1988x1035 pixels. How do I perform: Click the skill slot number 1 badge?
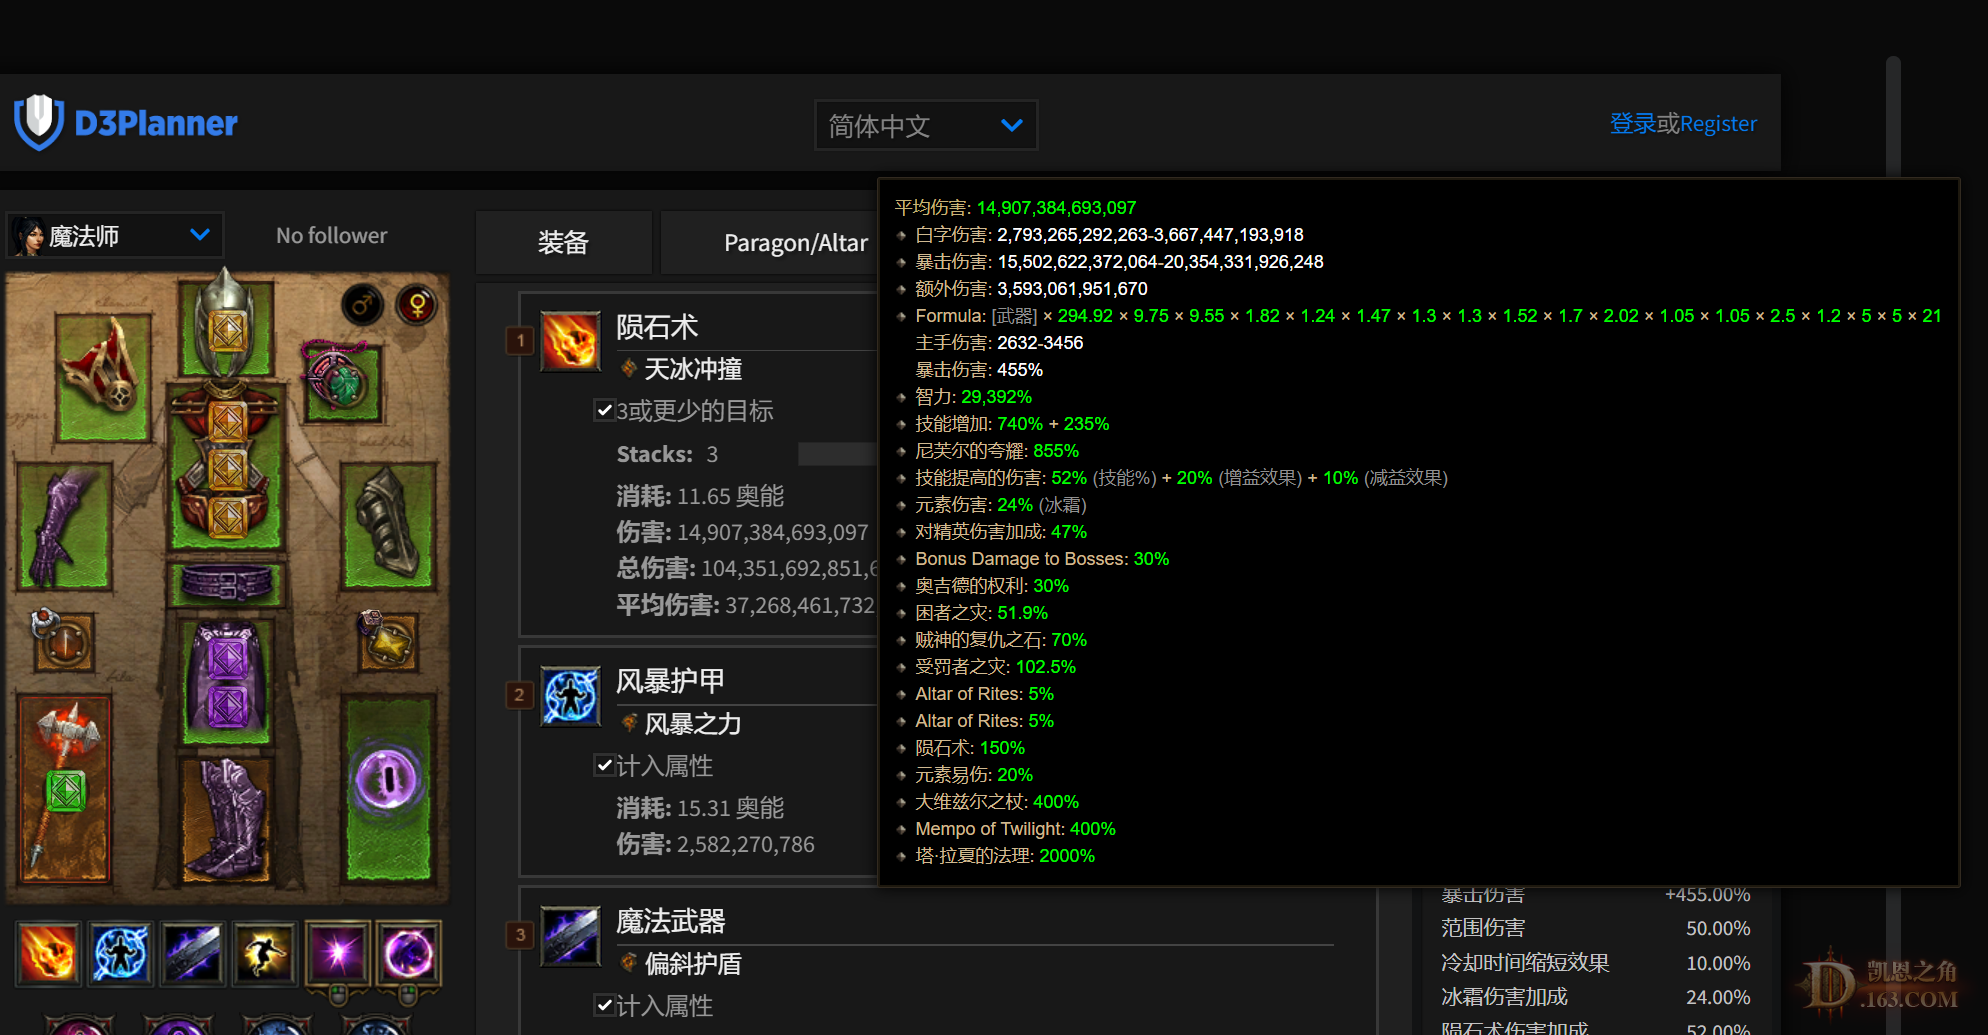point(520,341)
